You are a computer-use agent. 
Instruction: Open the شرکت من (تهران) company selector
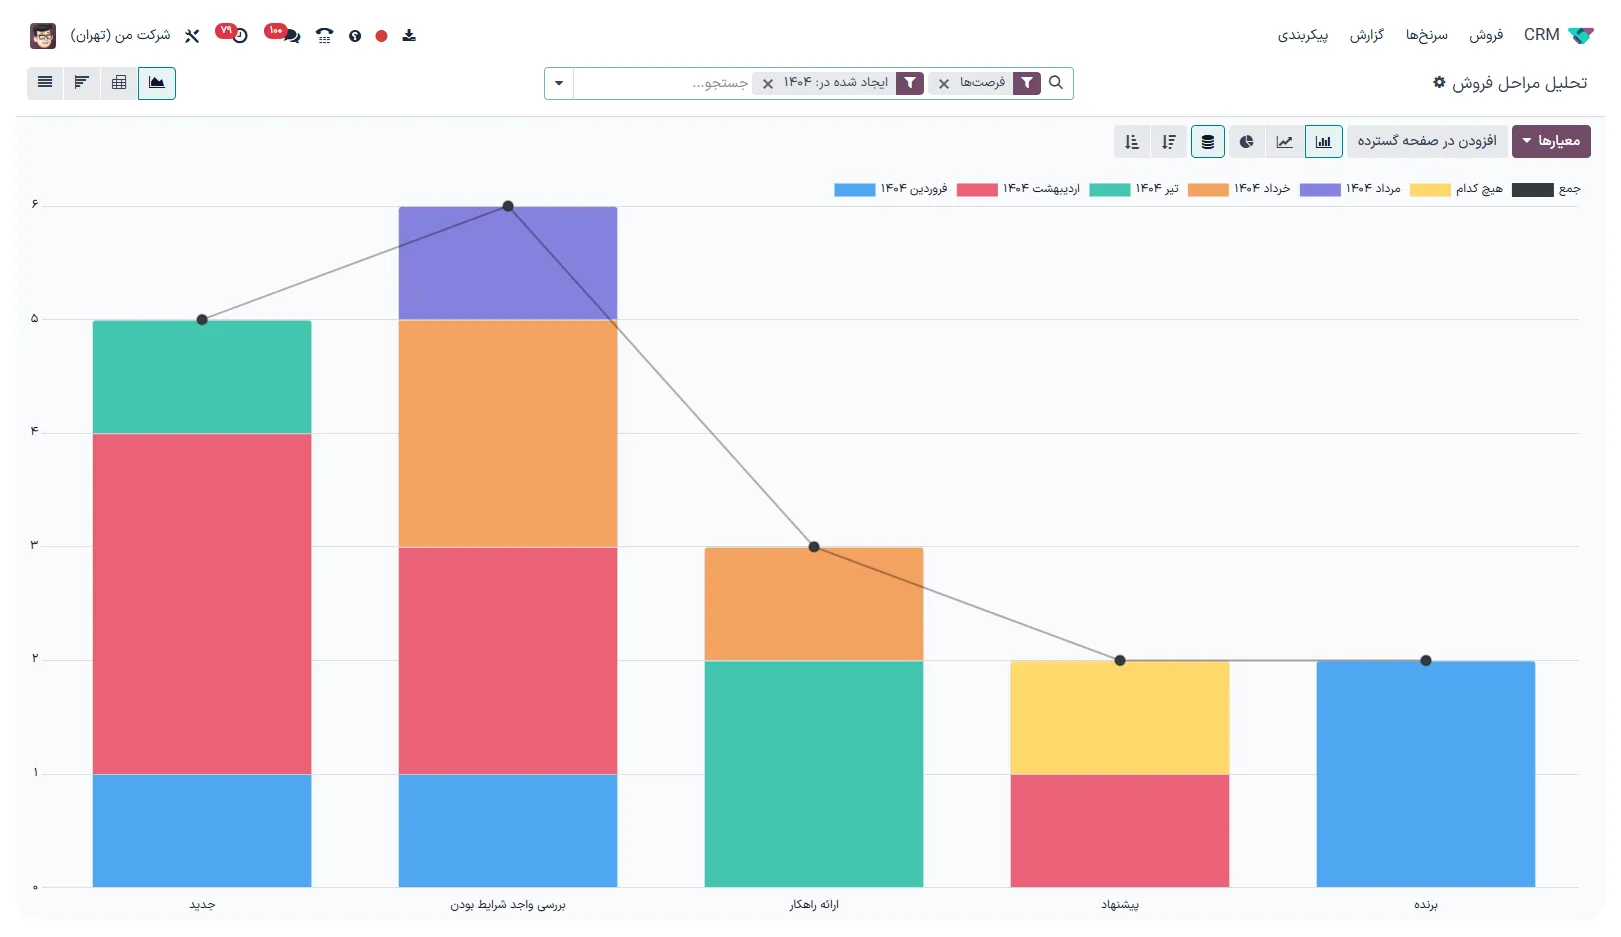tap(120, 36)
